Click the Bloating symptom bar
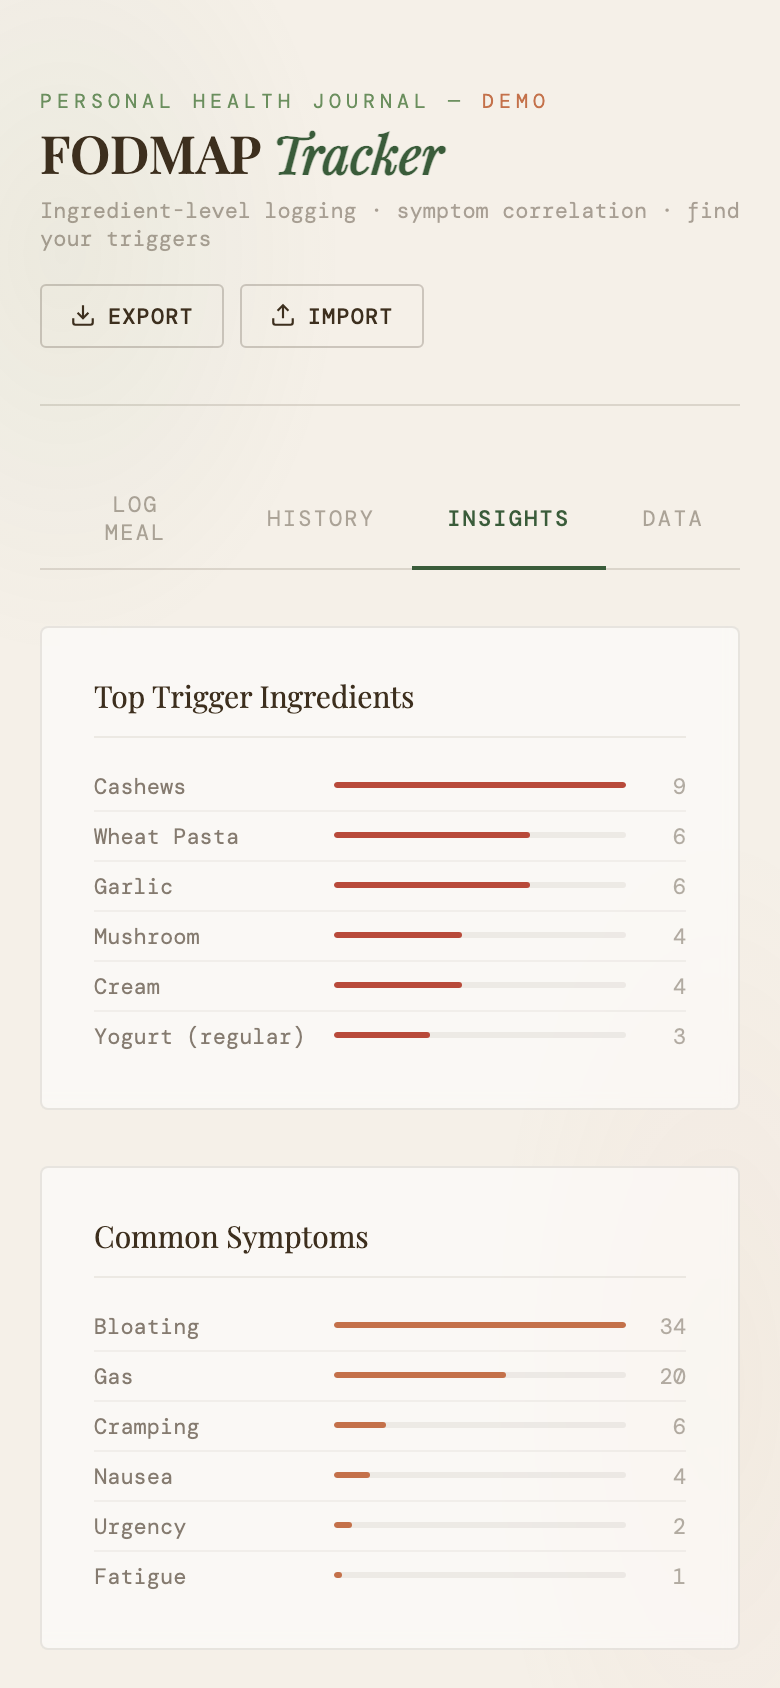 click(x=480, y=1325)
